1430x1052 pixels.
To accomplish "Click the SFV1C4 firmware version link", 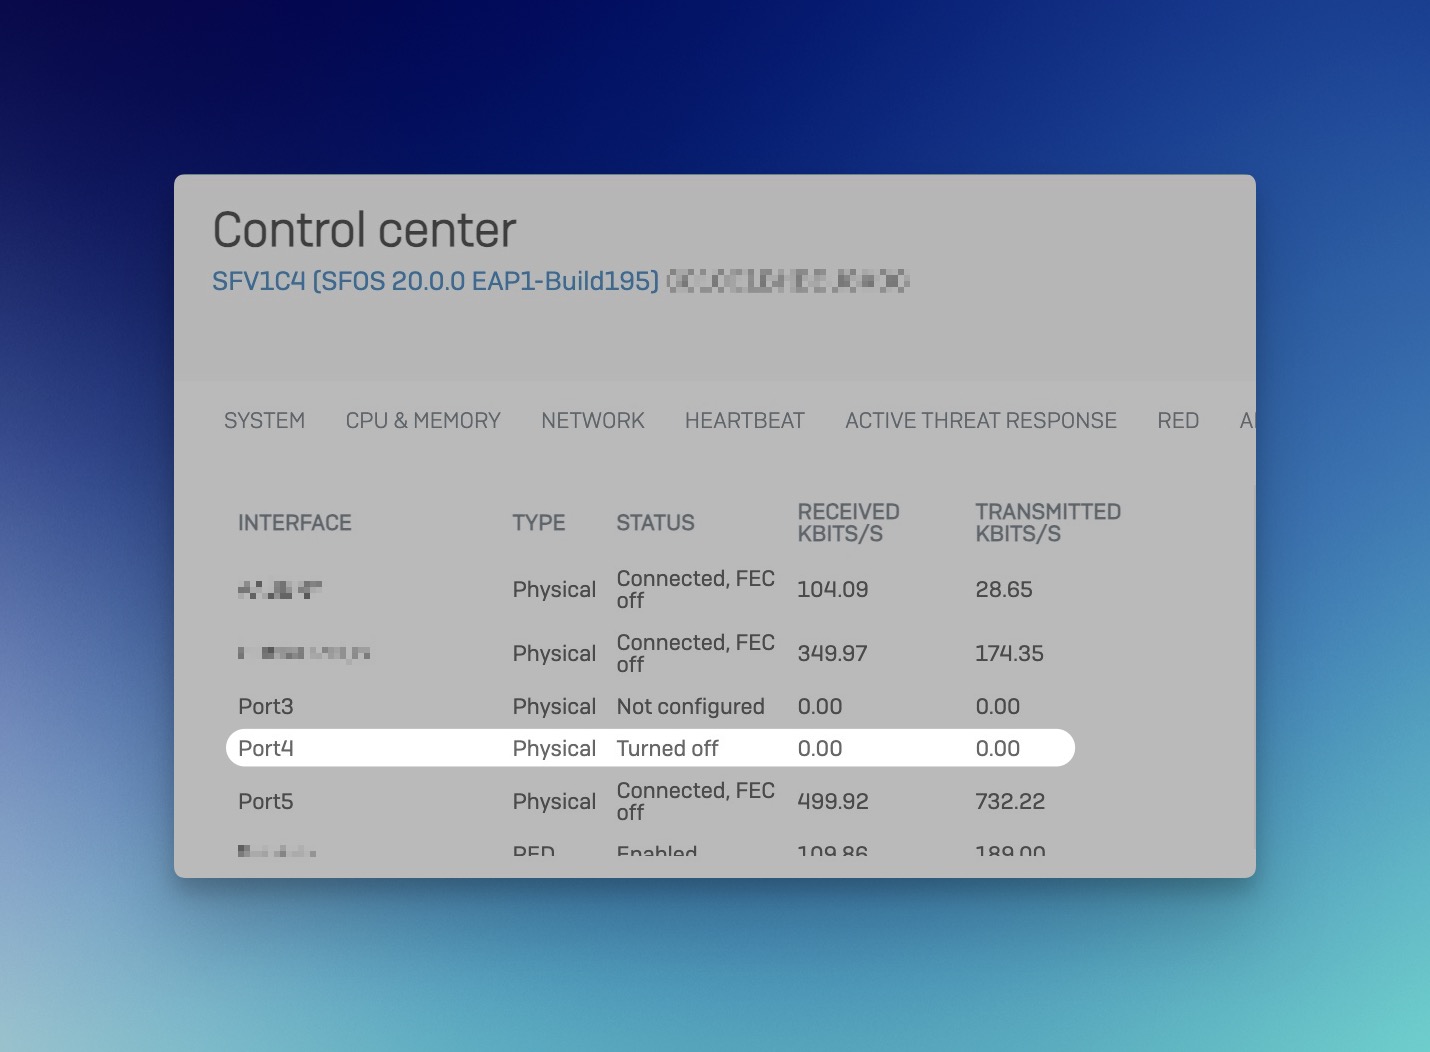I will 435,282.
